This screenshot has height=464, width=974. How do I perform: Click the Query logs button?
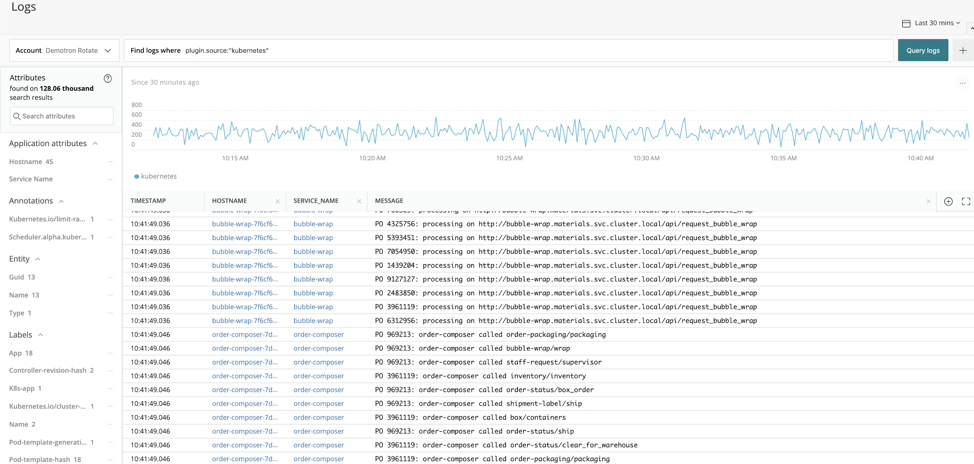pos(923,50)
